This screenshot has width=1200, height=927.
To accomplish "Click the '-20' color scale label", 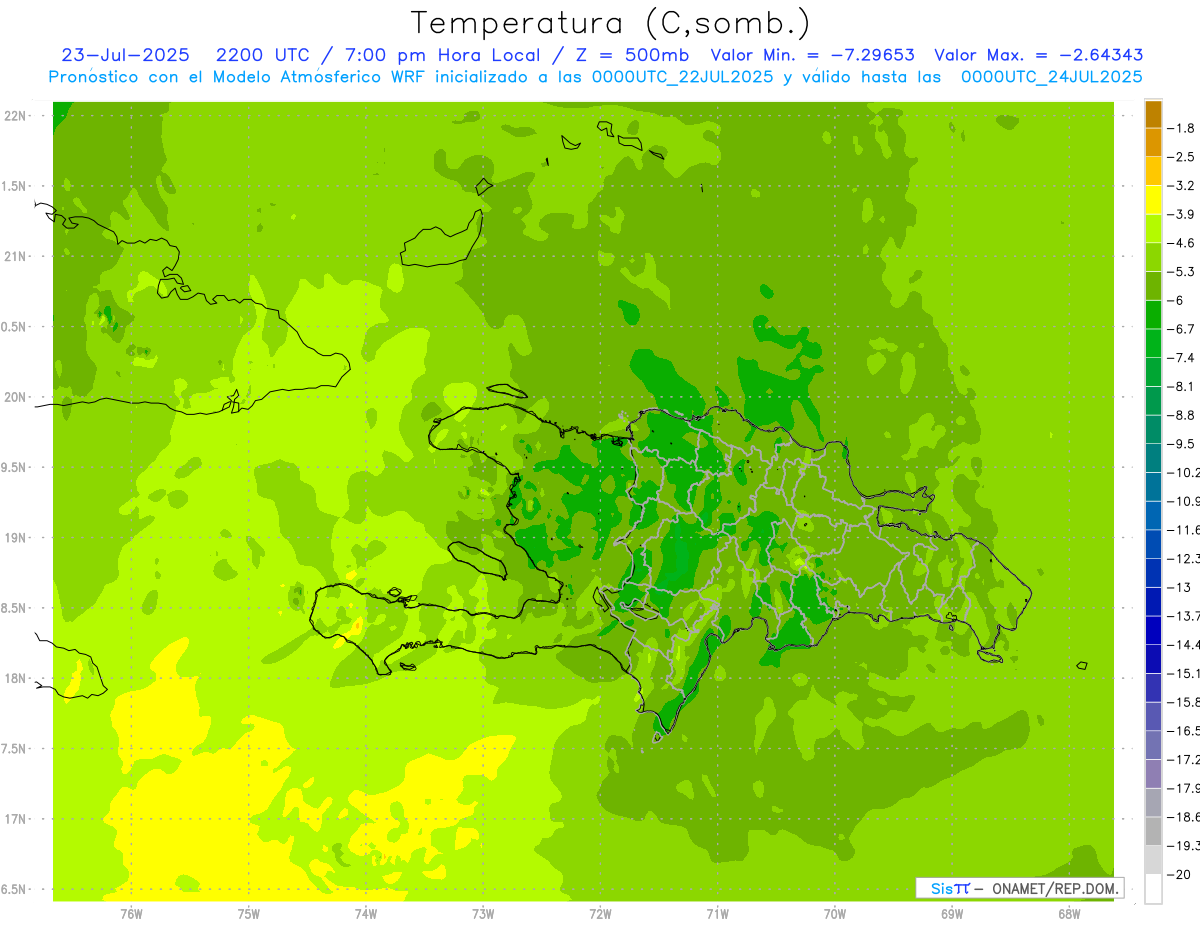I will tap(1178, 875).
